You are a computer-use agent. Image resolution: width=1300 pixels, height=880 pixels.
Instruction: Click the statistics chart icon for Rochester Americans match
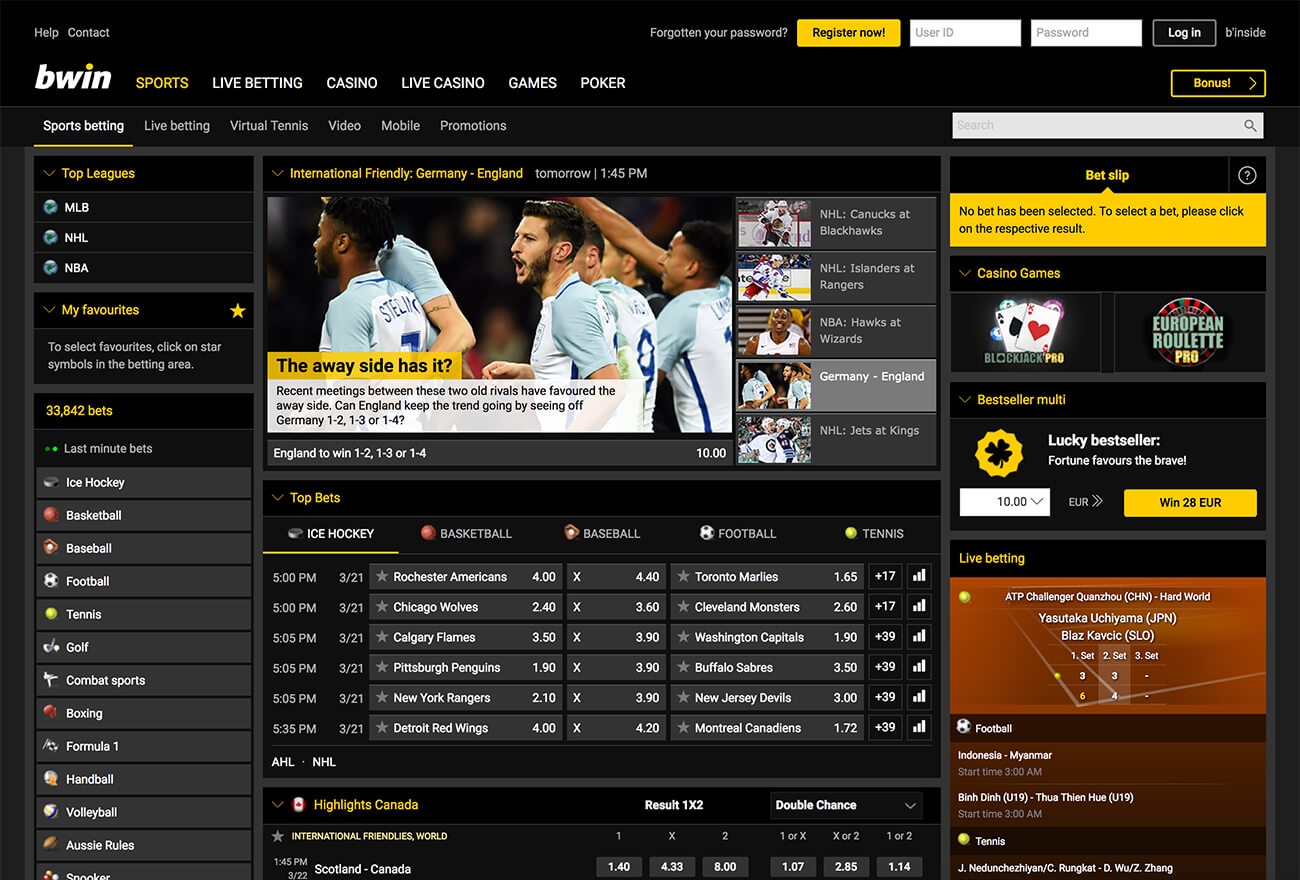pos(918,576)
